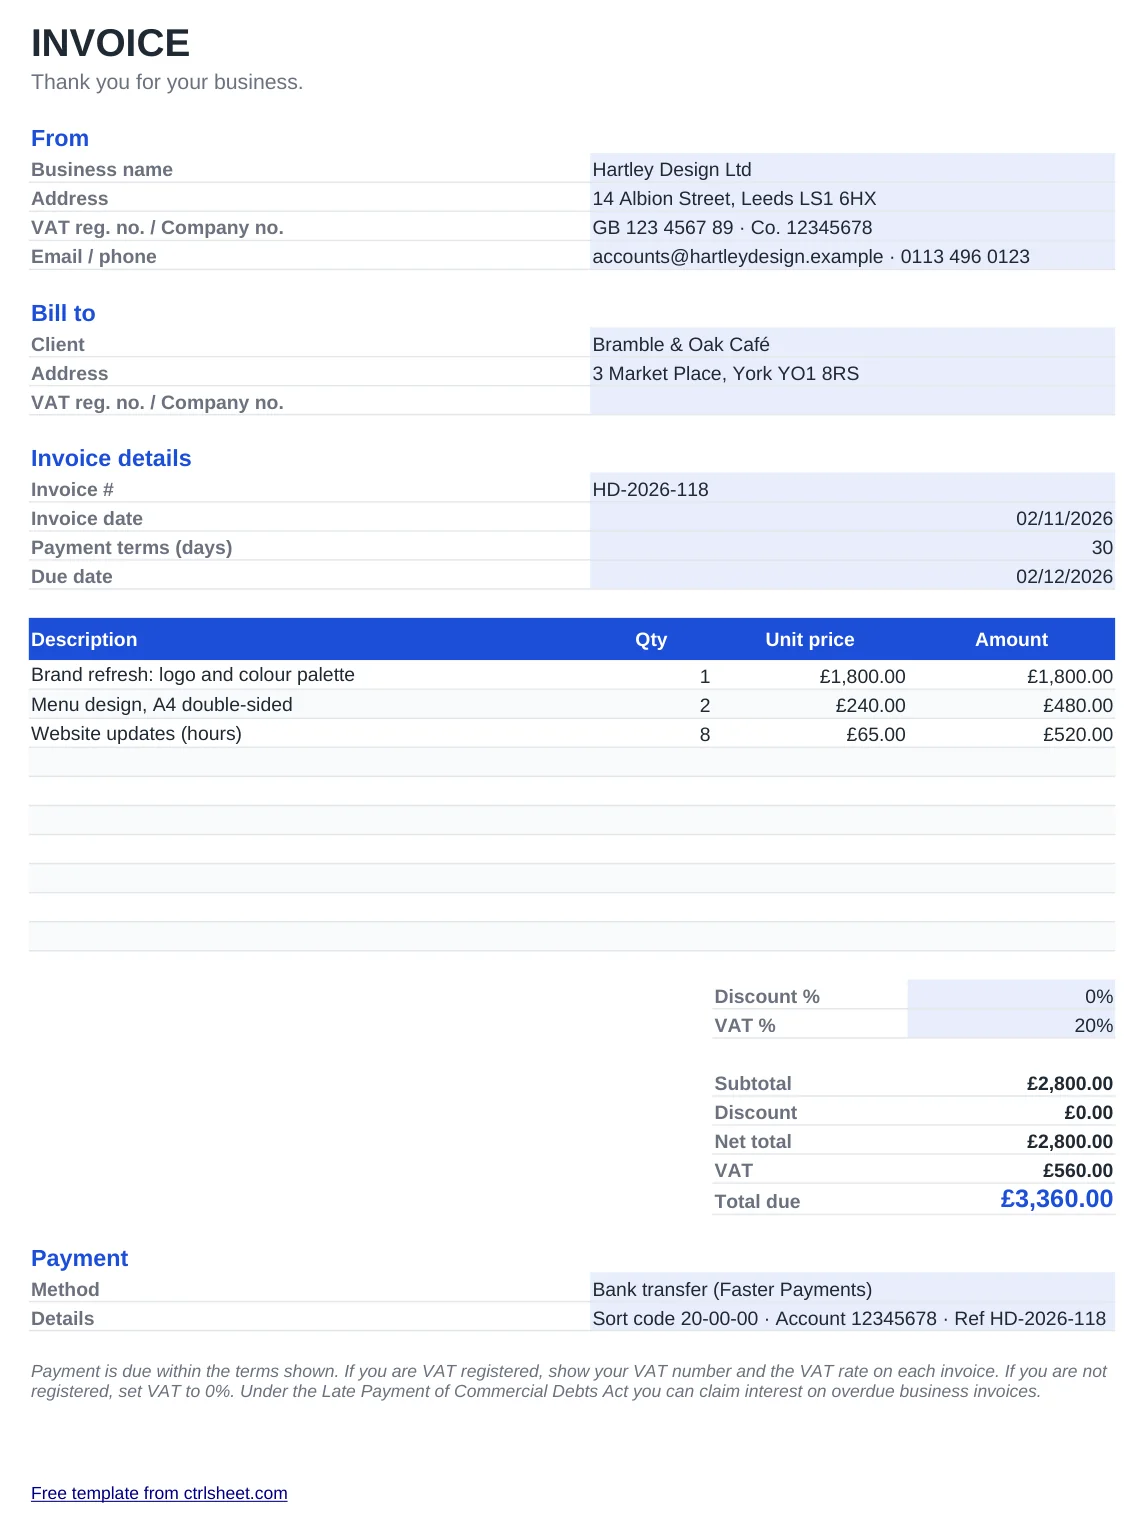Click the 'Thank you for your business.' subtitle

point(167,82)
